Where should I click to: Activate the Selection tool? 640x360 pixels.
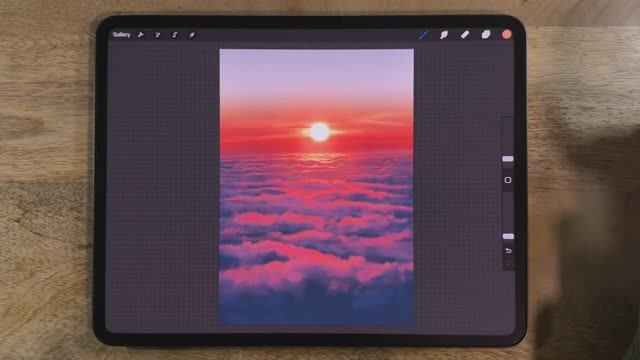(175, 35)
